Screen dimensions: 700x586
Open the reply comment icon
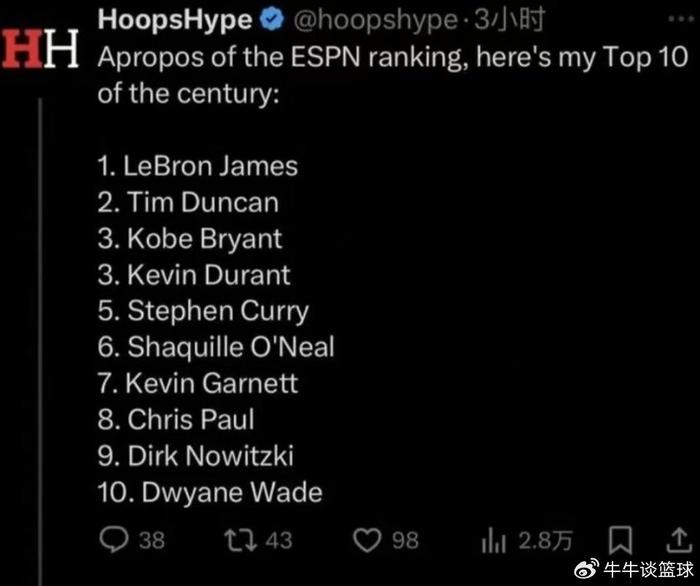[113, 540]
